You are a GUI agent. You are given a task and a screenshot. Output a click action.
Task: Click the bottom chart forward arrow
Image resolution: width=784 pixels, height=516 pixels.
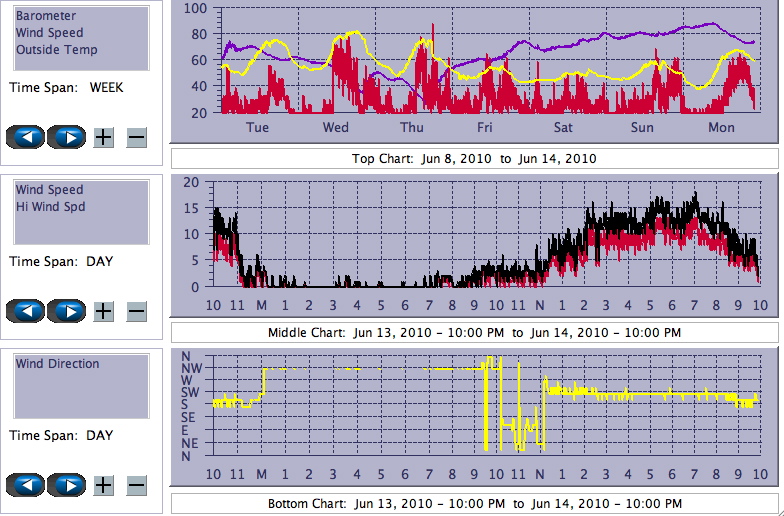click(x=66, y=485)
